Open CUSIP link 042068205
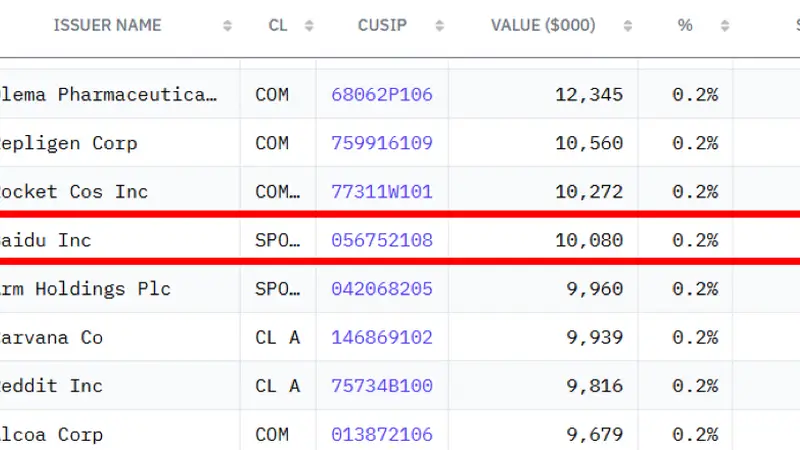800x450 pixels. point(382,289)
